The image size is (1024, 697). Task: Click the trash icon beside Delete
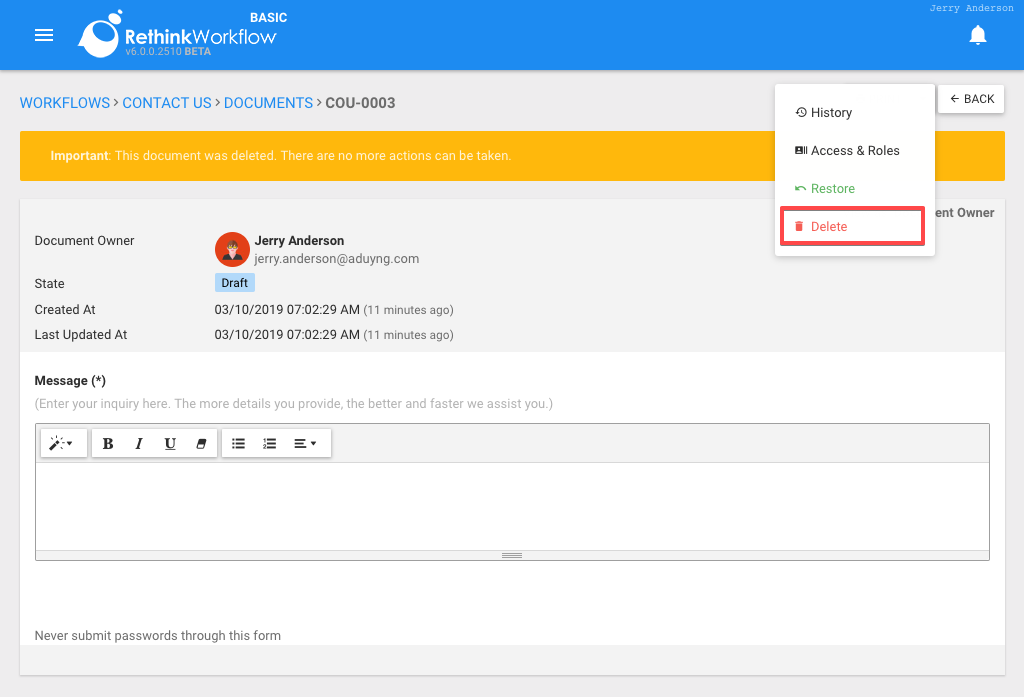pyautogui.click(x=798, y=226)
